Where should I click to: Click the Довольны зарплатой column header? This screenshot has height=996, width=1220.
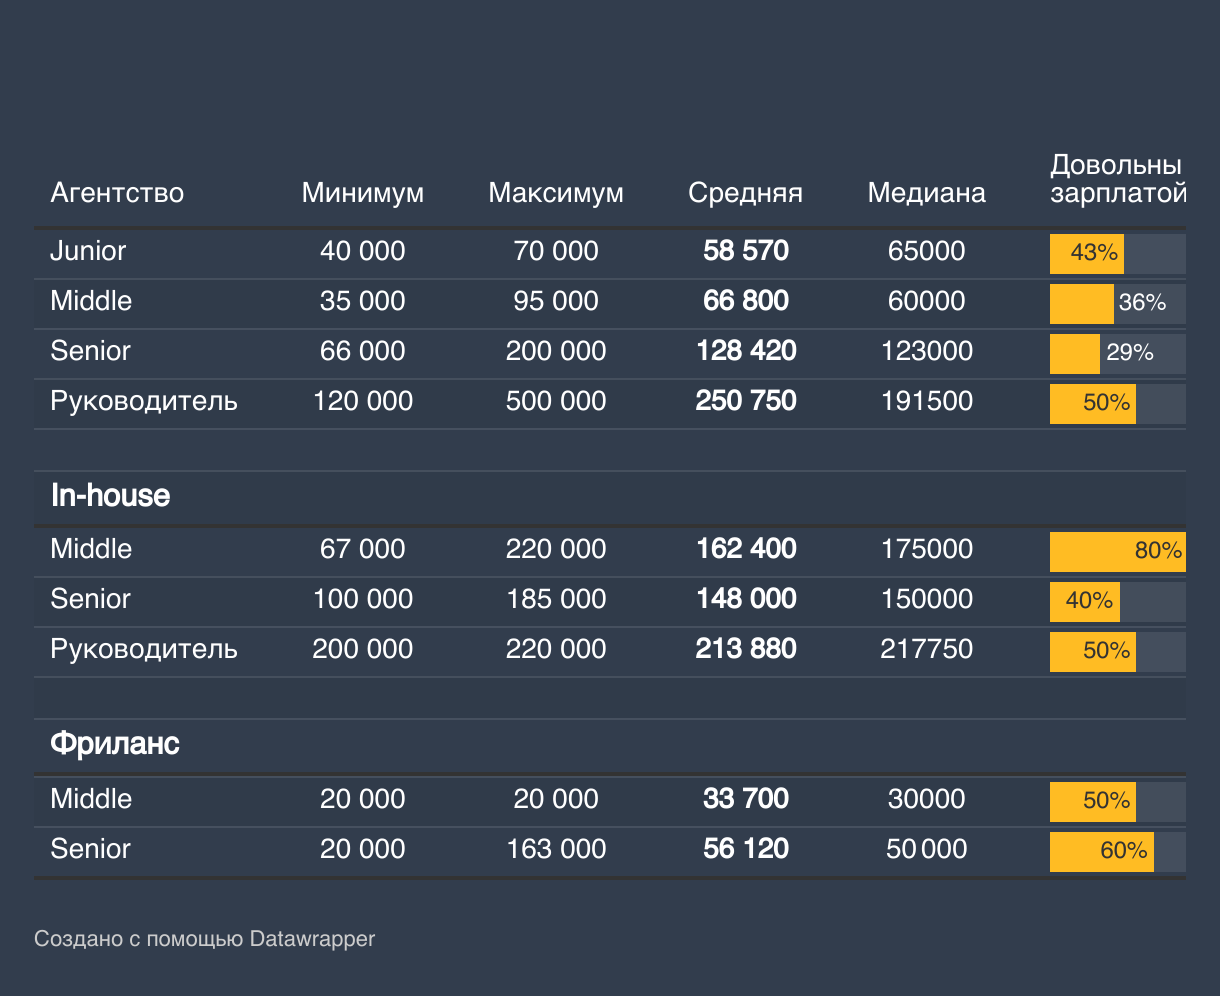(1117, 179)
